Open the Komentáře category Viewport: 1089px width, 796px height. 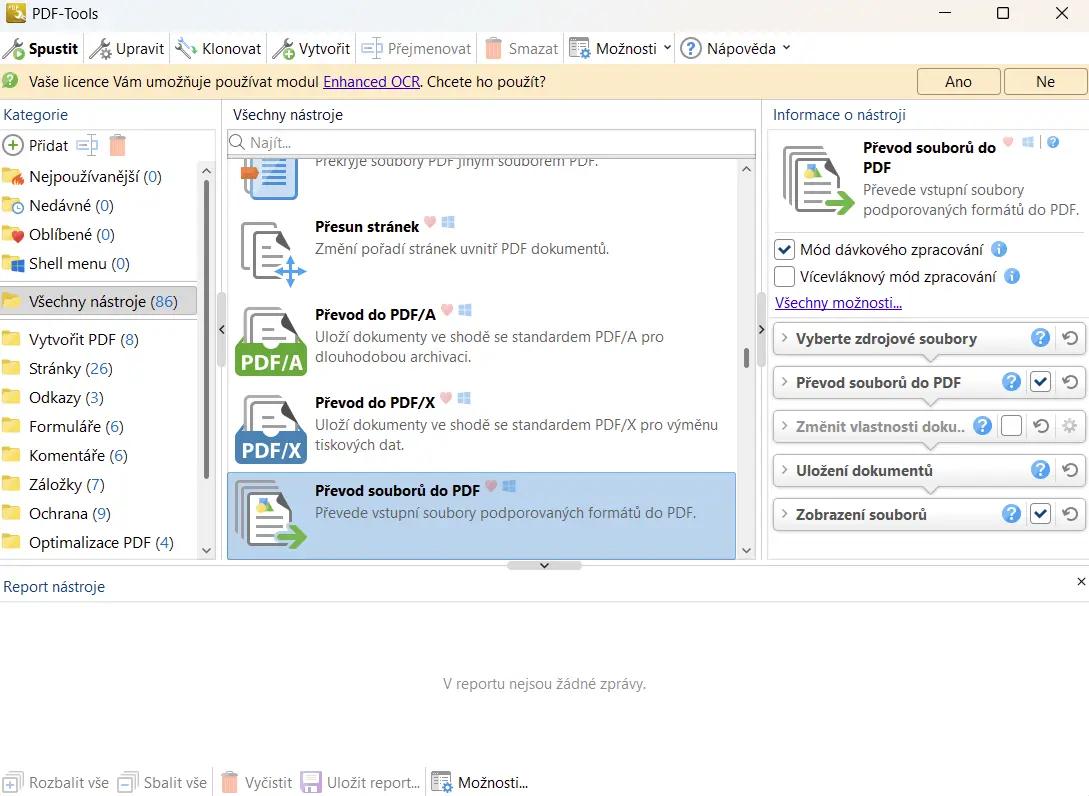78,456
